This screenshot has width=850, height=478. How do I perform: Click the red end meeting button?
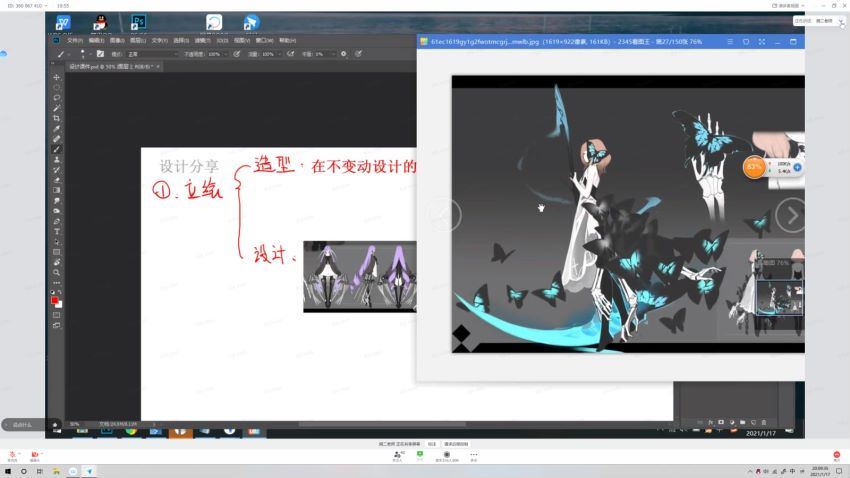[x=836, y=456]
